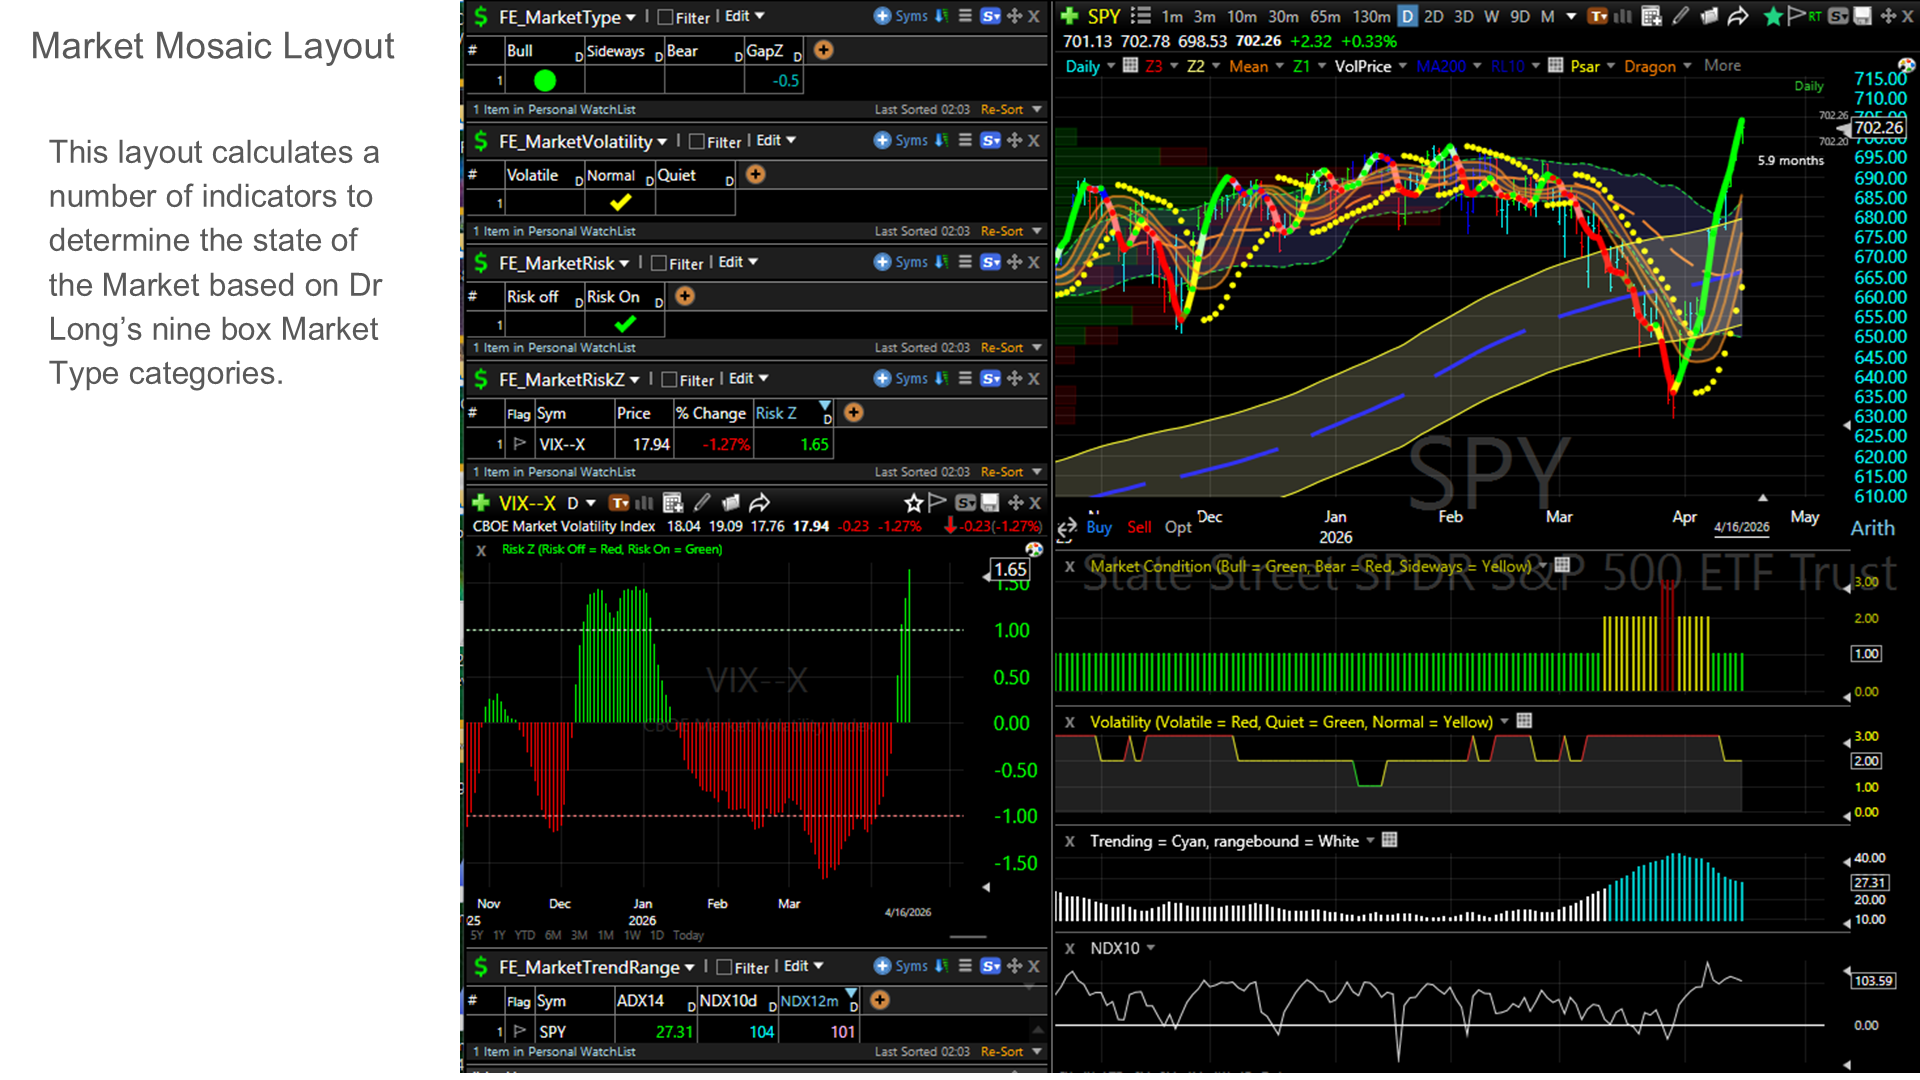
Task: Open the SPY symbol list icon
Action: pyautogui.click(x=1140, y=16)
